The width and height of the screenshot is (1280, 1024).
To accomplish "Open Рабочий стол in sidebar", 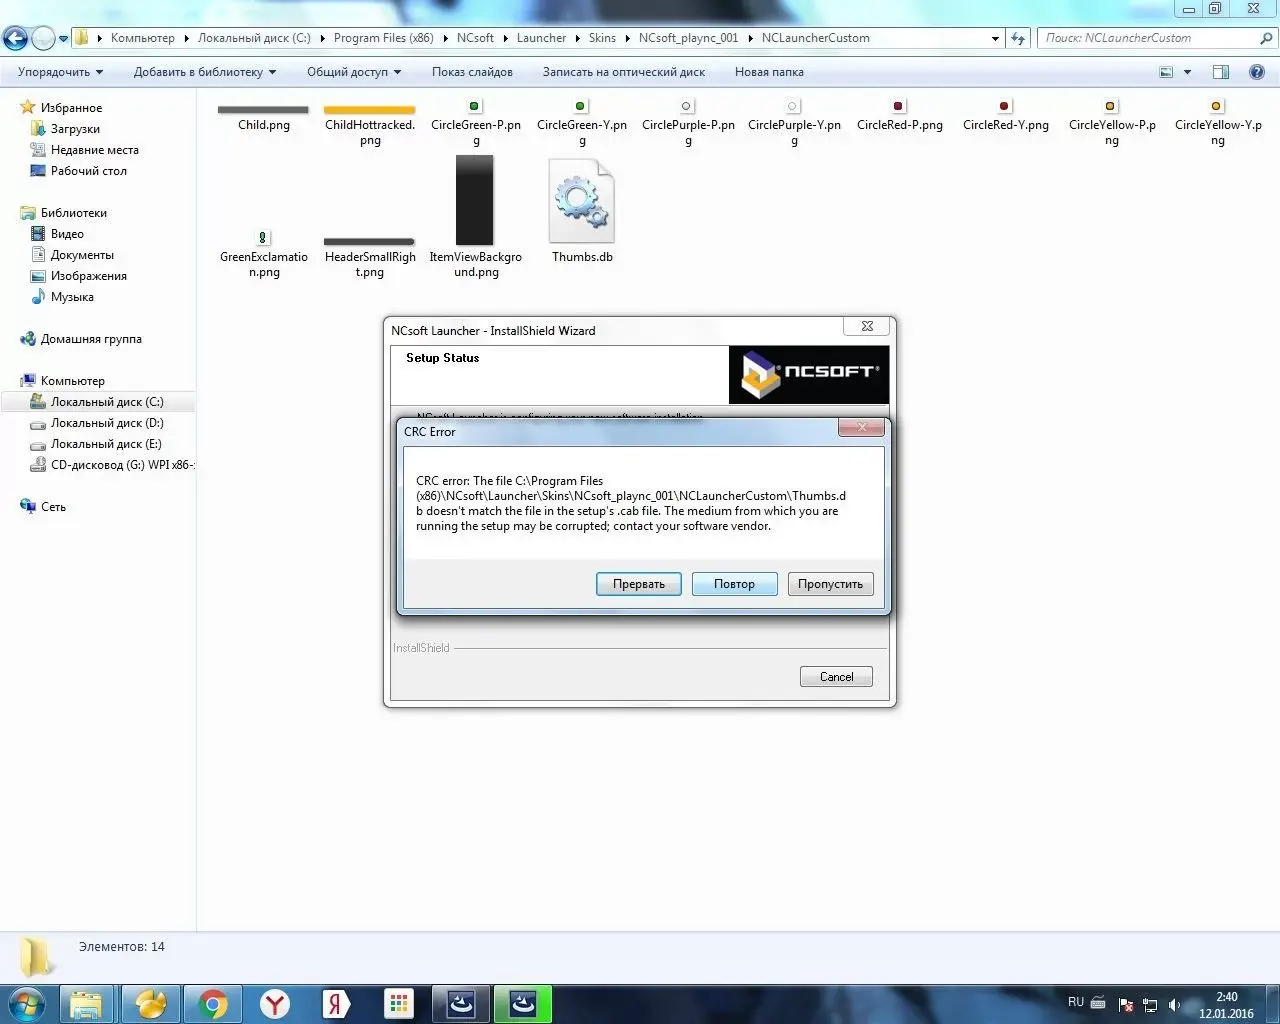I will pos(89,171).
